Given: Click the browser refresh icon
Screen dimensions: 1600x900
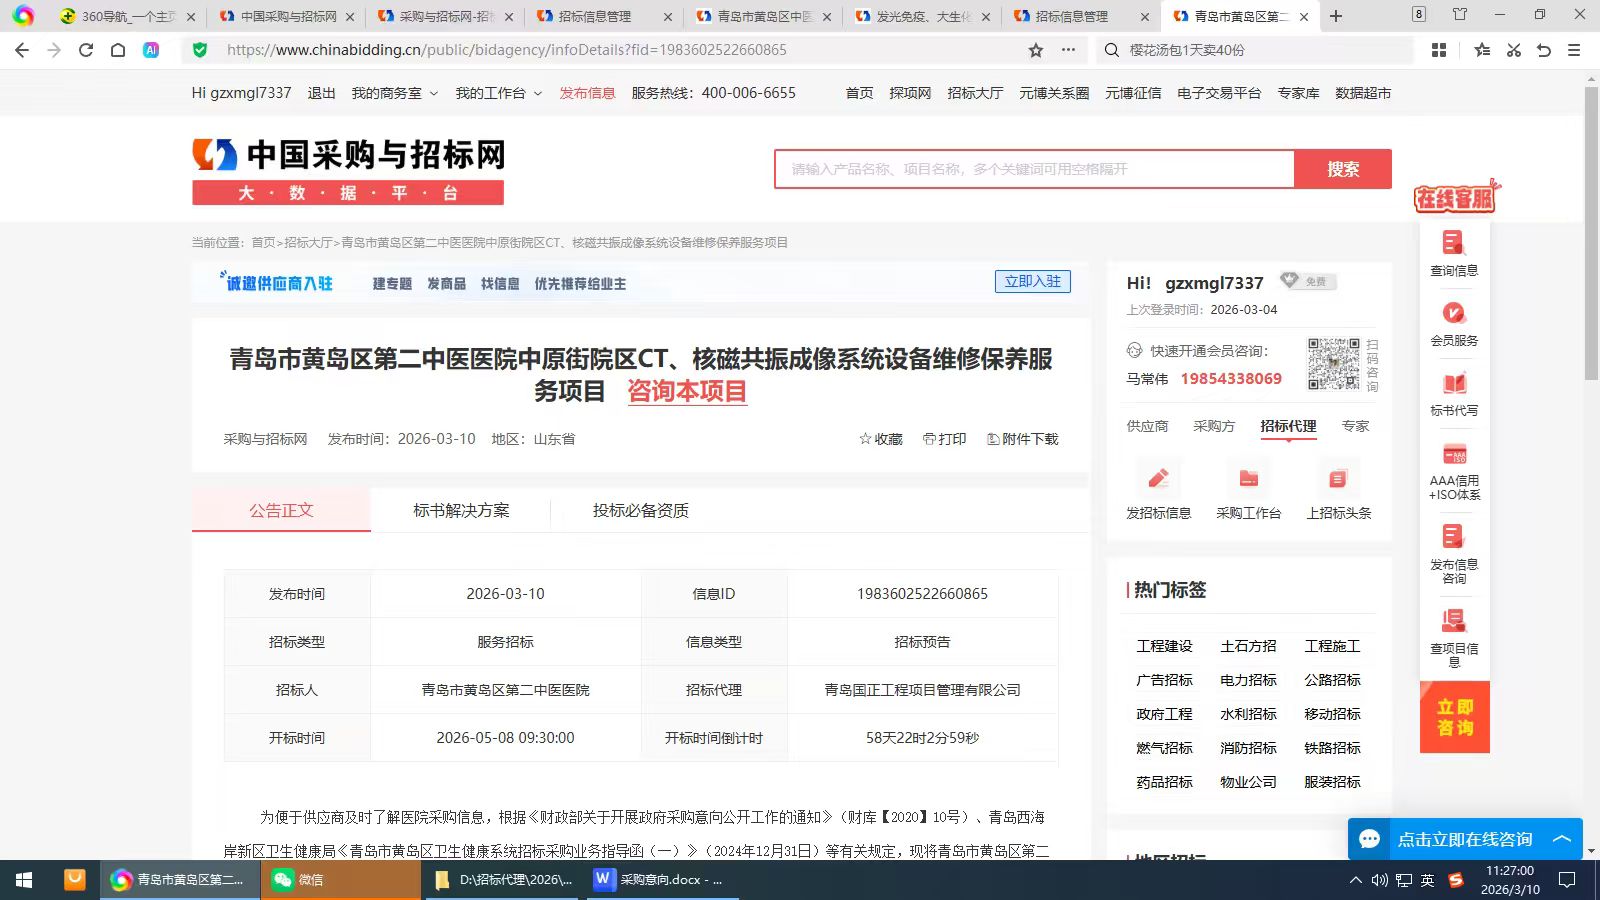Looking at the screenshot, I should (x=86, y=50).
